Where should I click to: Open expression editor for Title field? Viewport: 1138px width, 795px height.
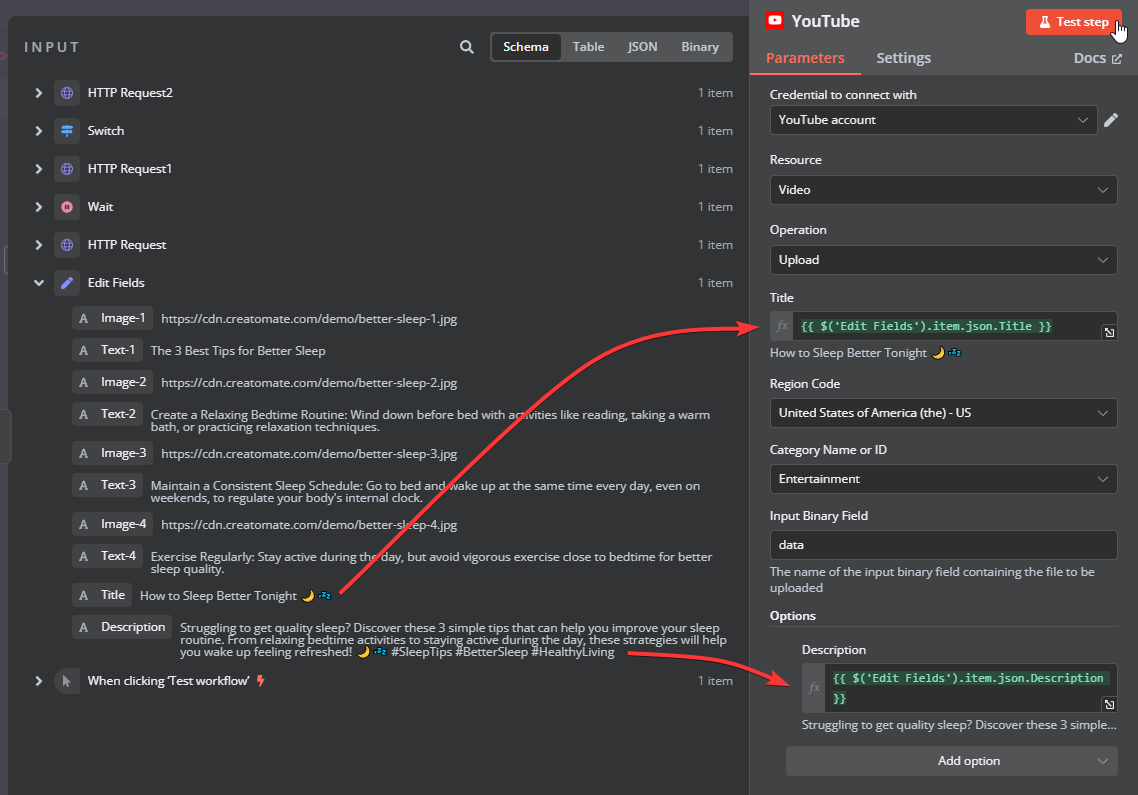(x=1110, y=333)
